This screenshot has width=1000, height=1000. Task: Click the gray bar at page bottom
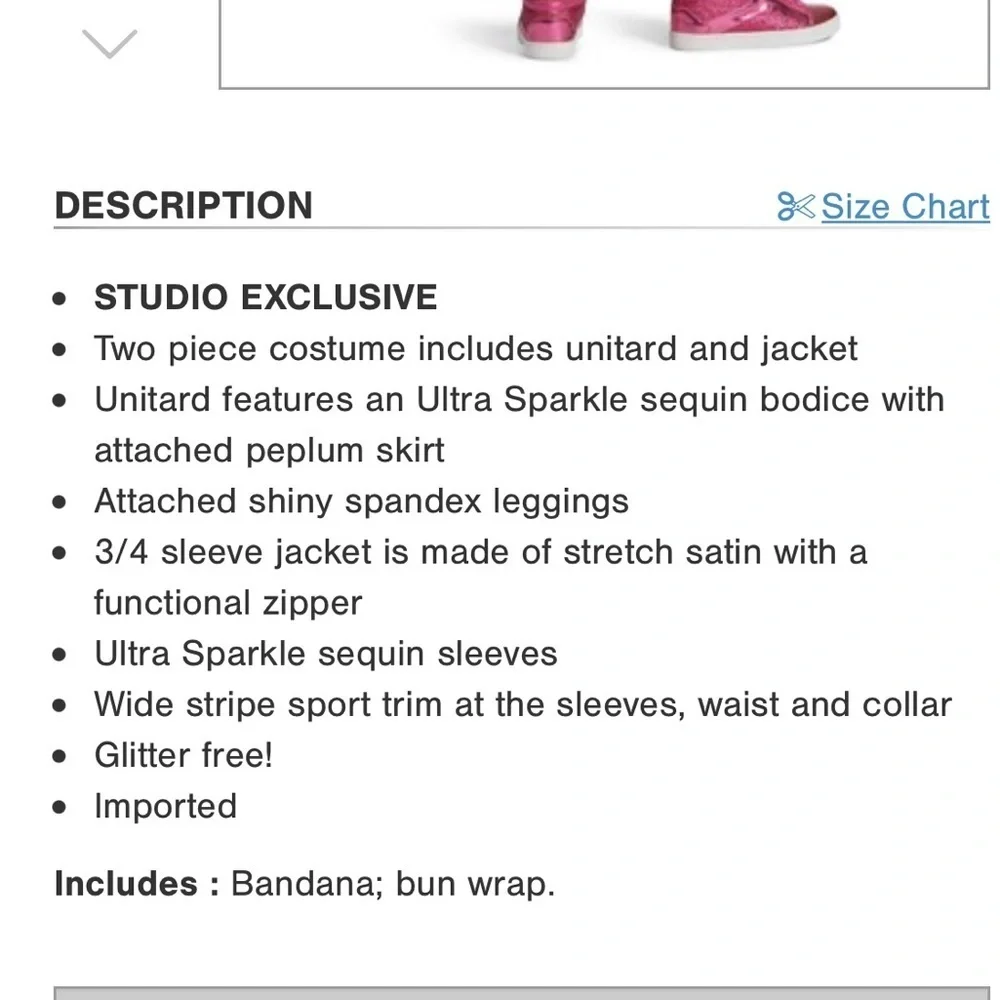point(522,994)
